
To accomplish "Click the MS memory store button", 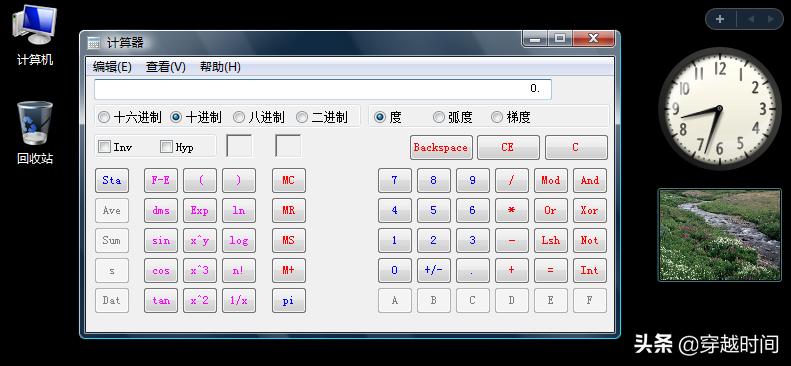I will (289, 240).
